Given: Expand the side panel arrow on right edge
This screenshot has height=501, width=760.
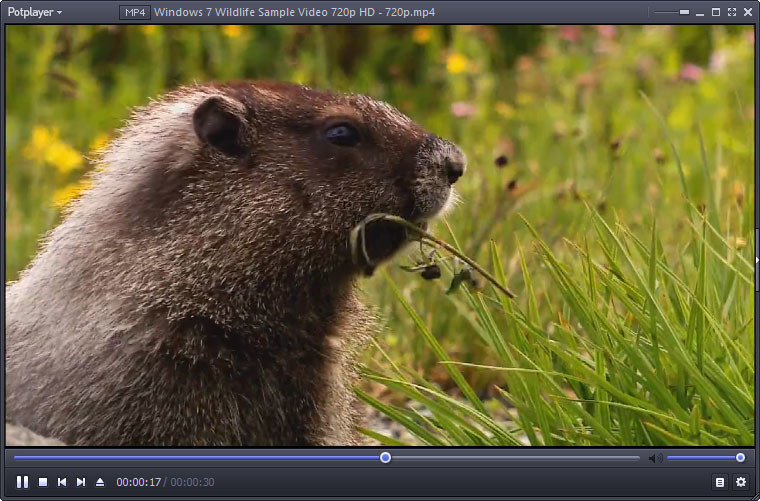Looking at the screenshot, I should pos(756,261).
